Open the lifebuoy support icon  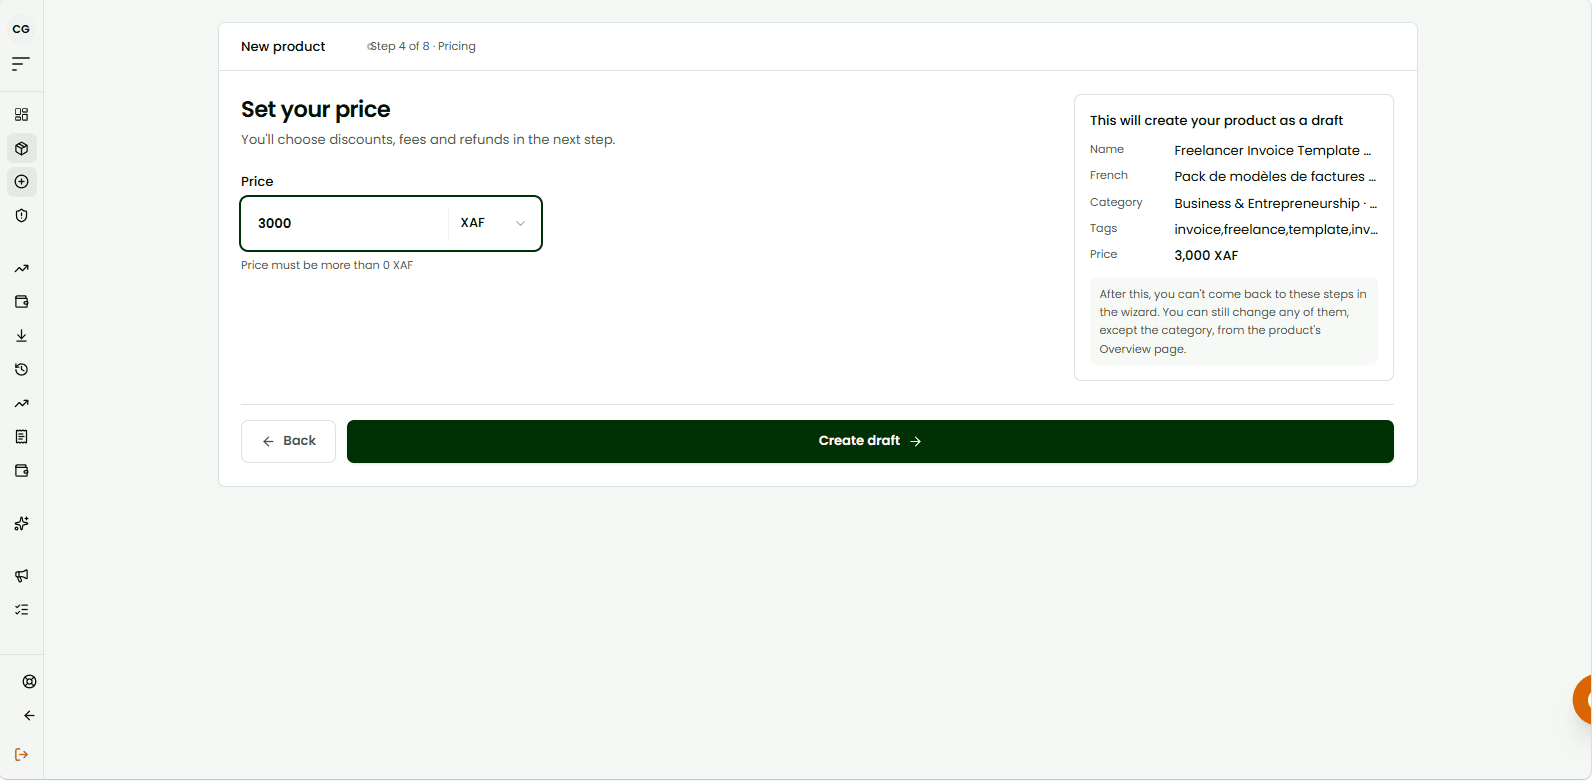point(29,682)
